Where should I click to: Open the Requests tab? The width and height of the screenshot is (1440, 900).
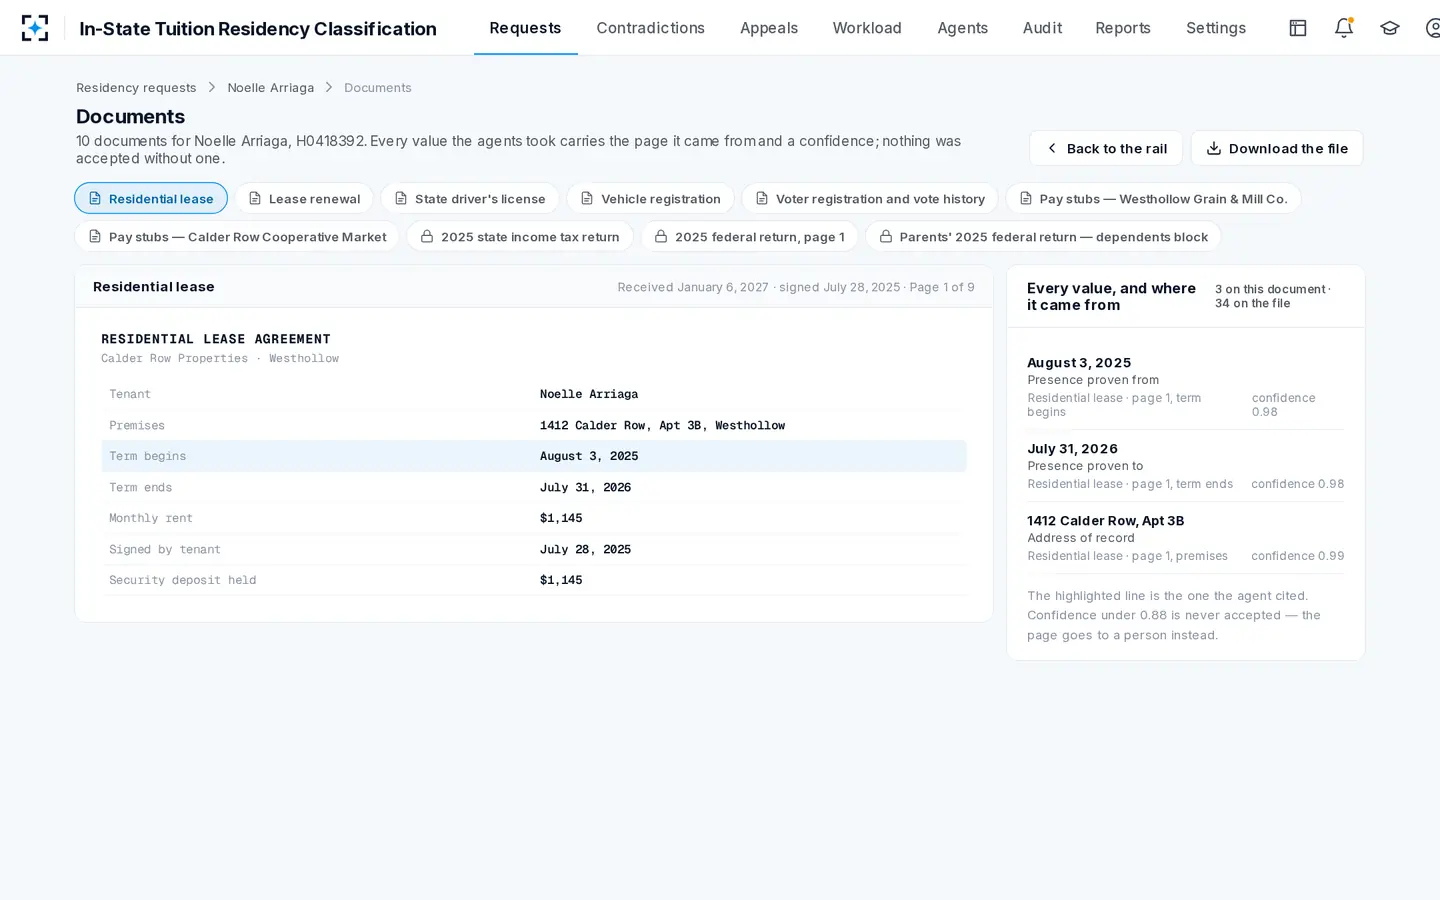(525, 28)
